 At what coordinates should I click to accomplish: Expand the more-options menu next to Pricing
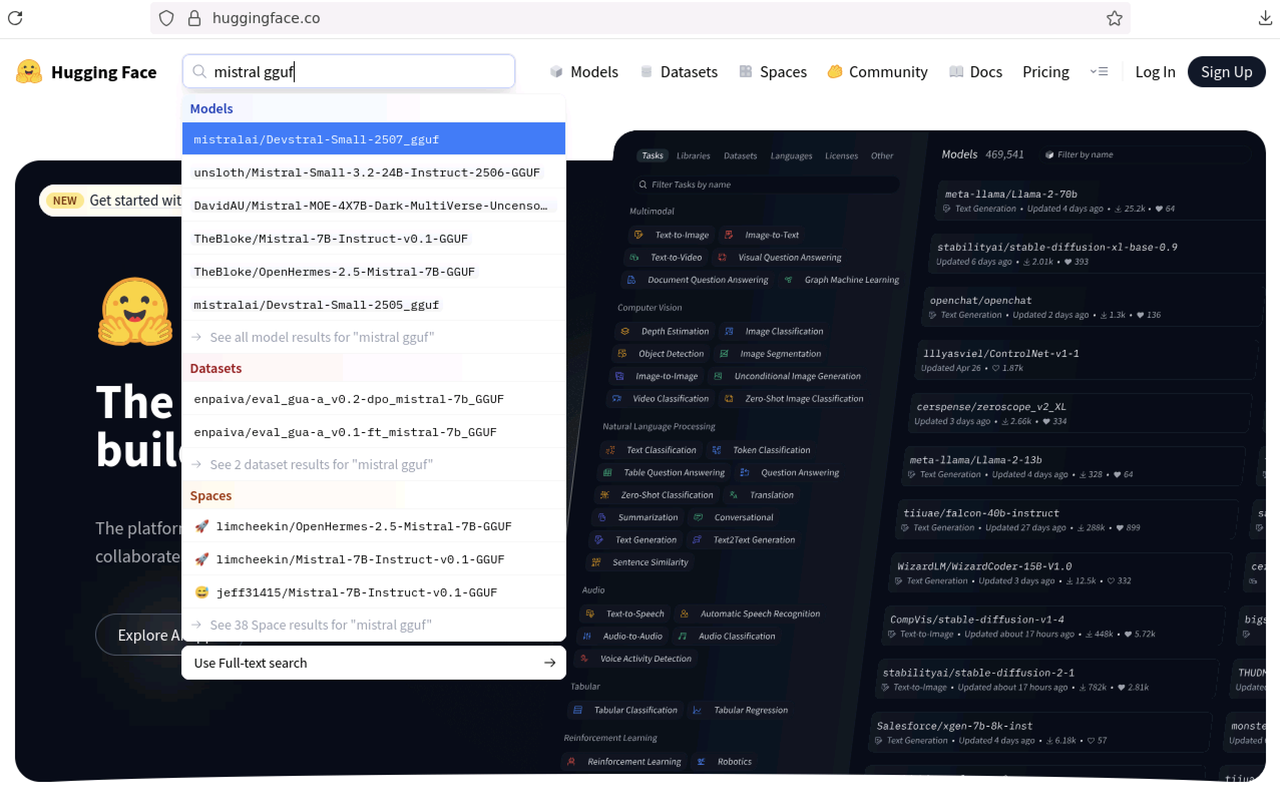click(x=1099, y=72)
